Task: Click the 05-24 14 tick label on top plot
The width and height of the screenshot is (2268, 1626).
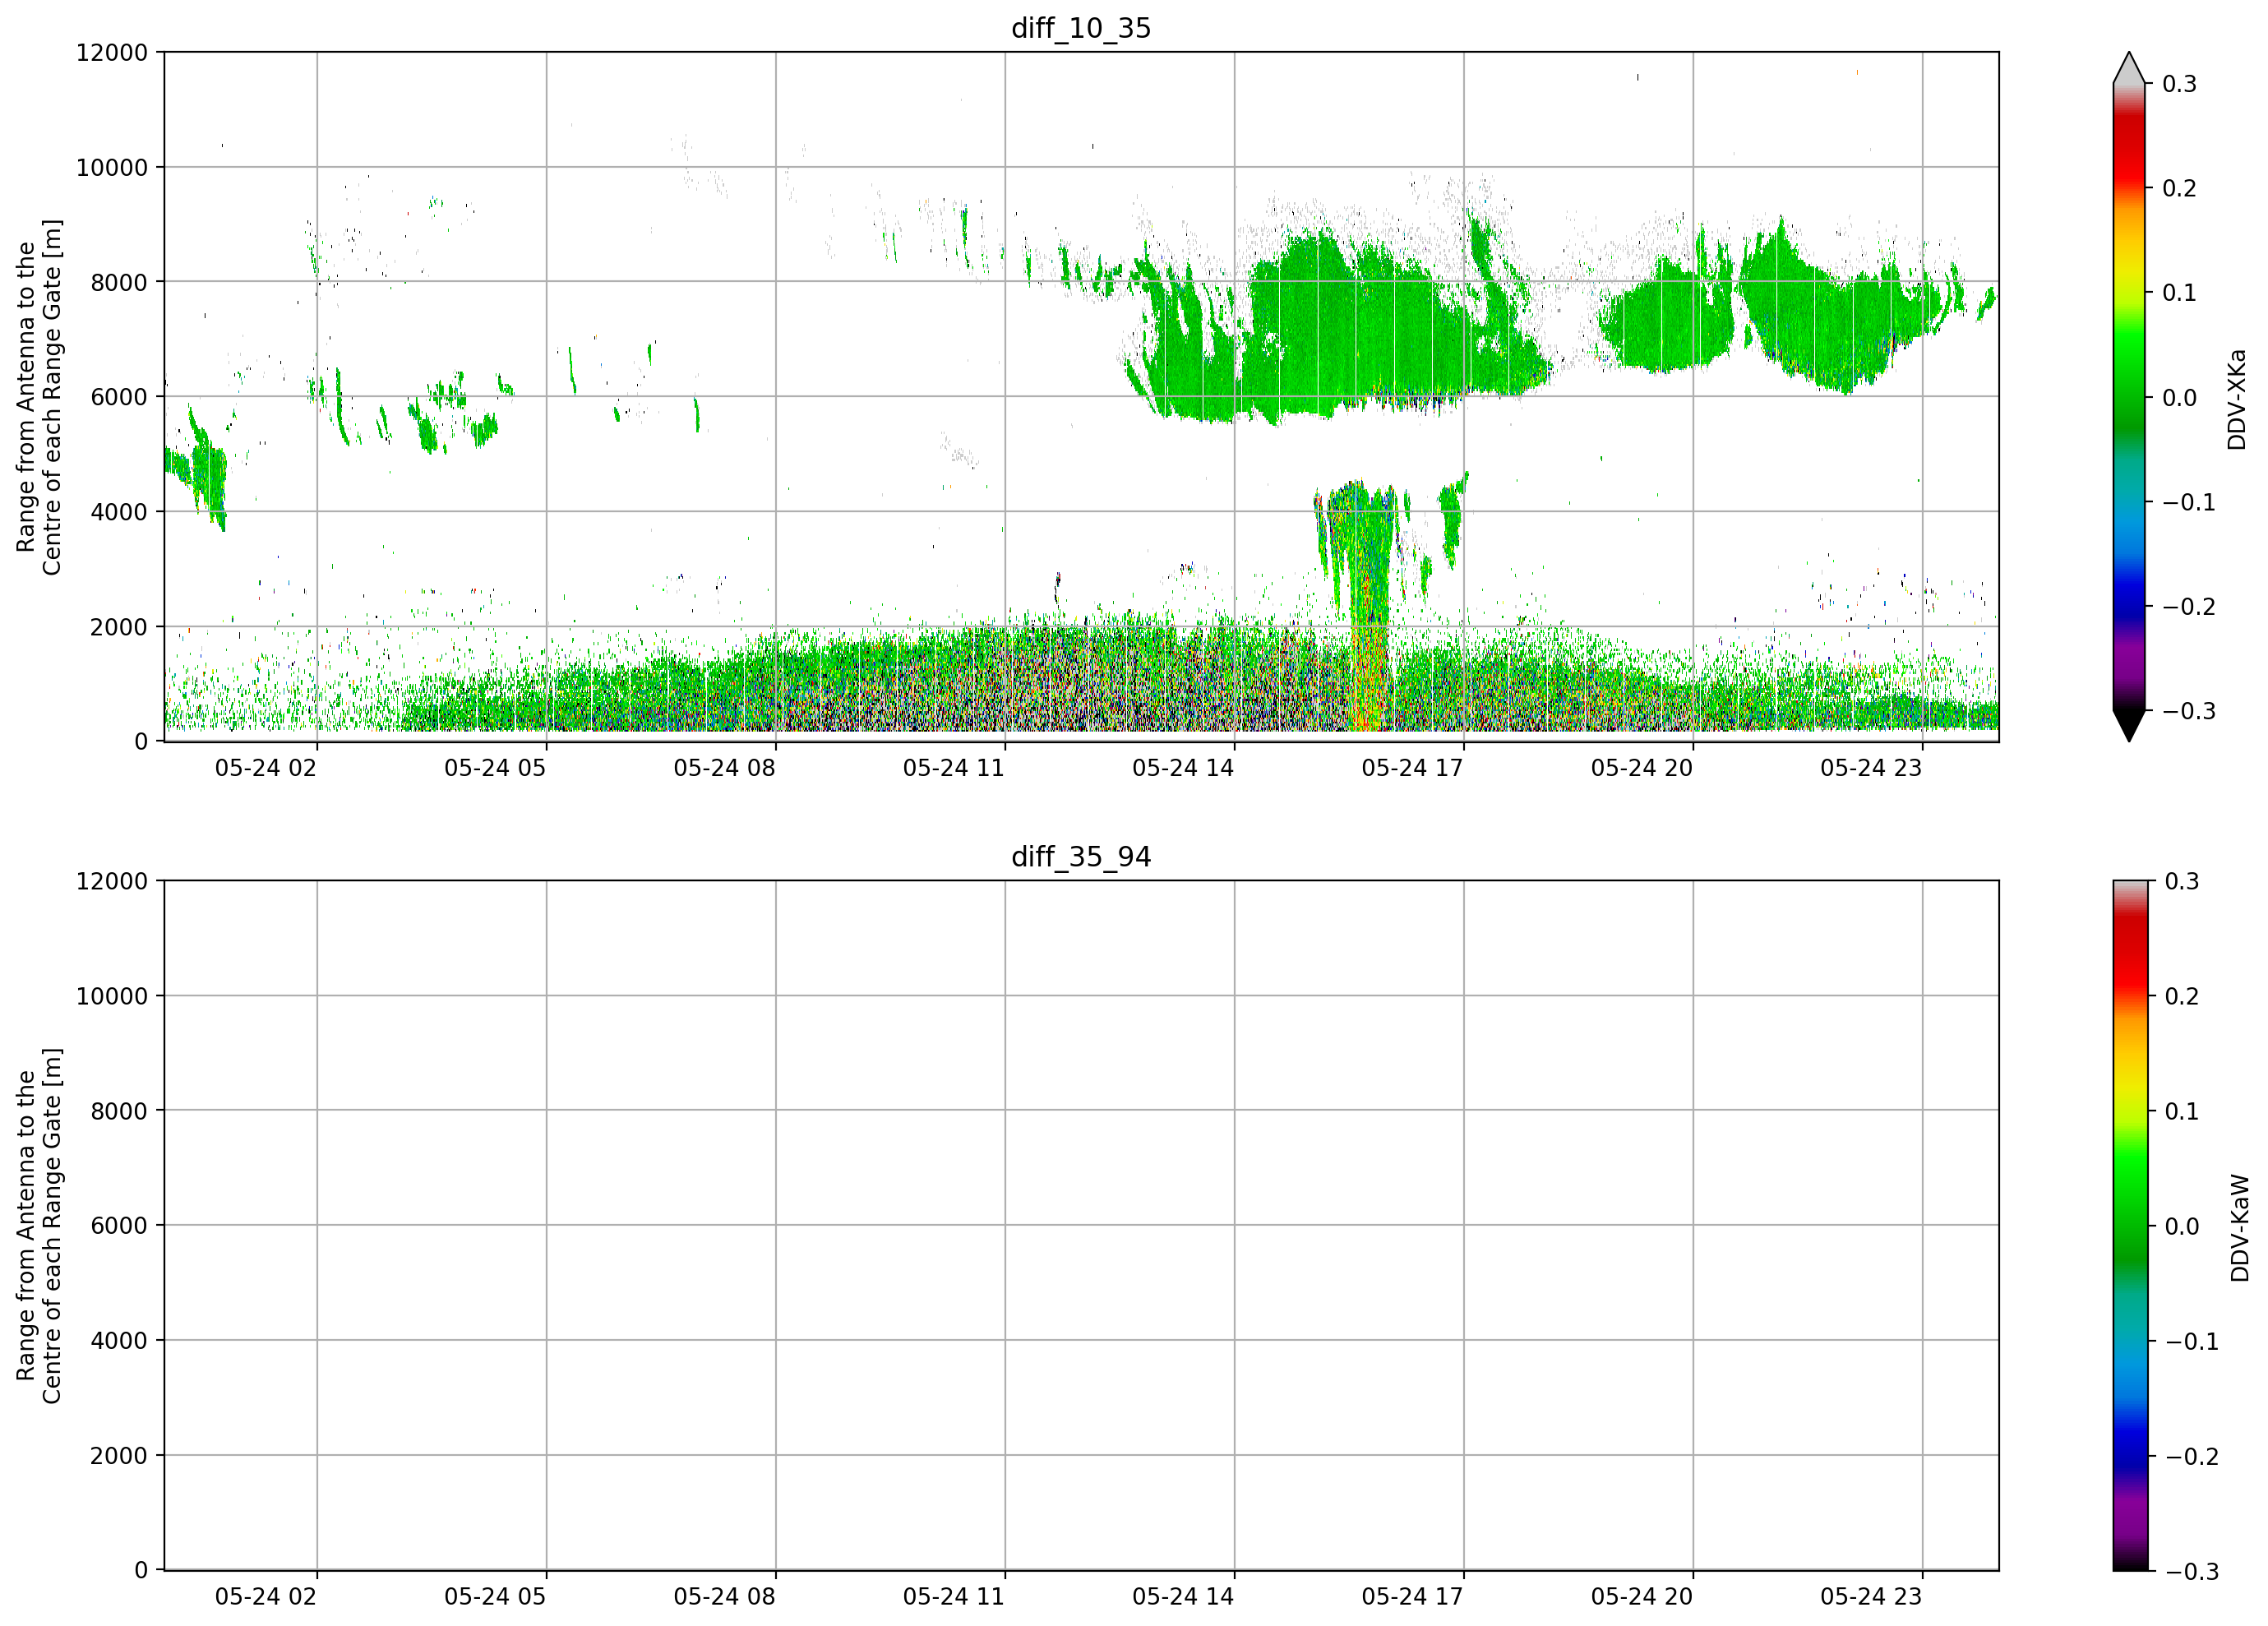Action: pyautogui.click(x=1183, y=768)
